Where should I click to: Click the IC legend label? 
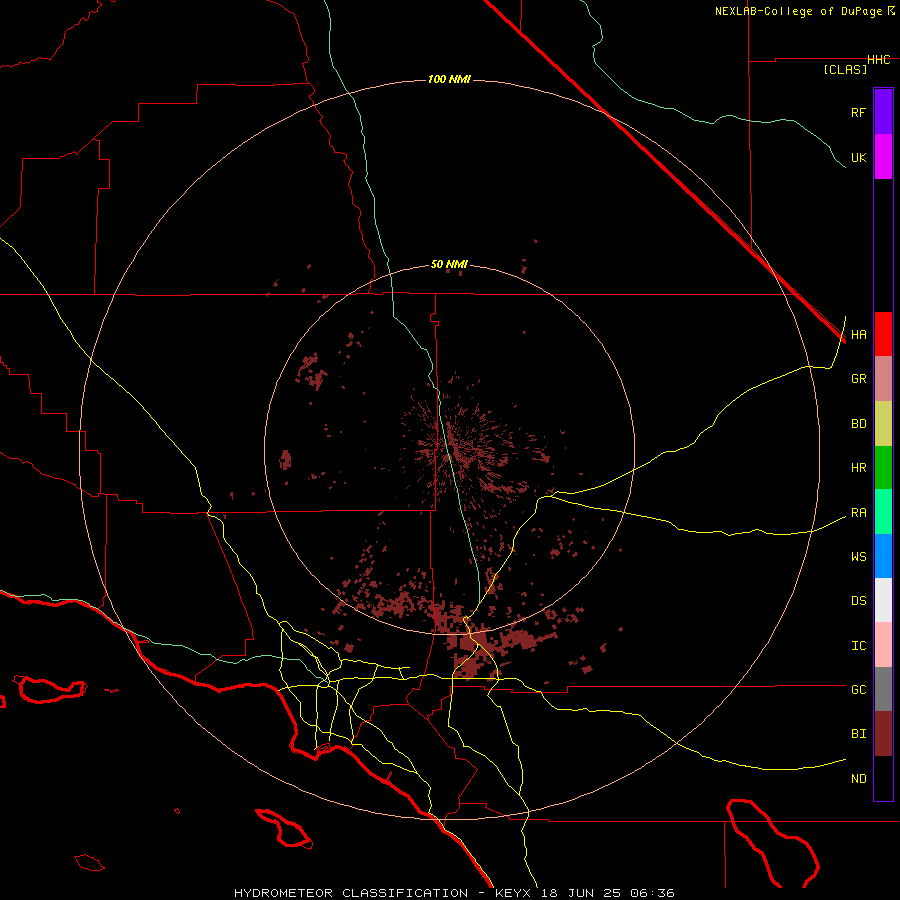click(858, 646)
